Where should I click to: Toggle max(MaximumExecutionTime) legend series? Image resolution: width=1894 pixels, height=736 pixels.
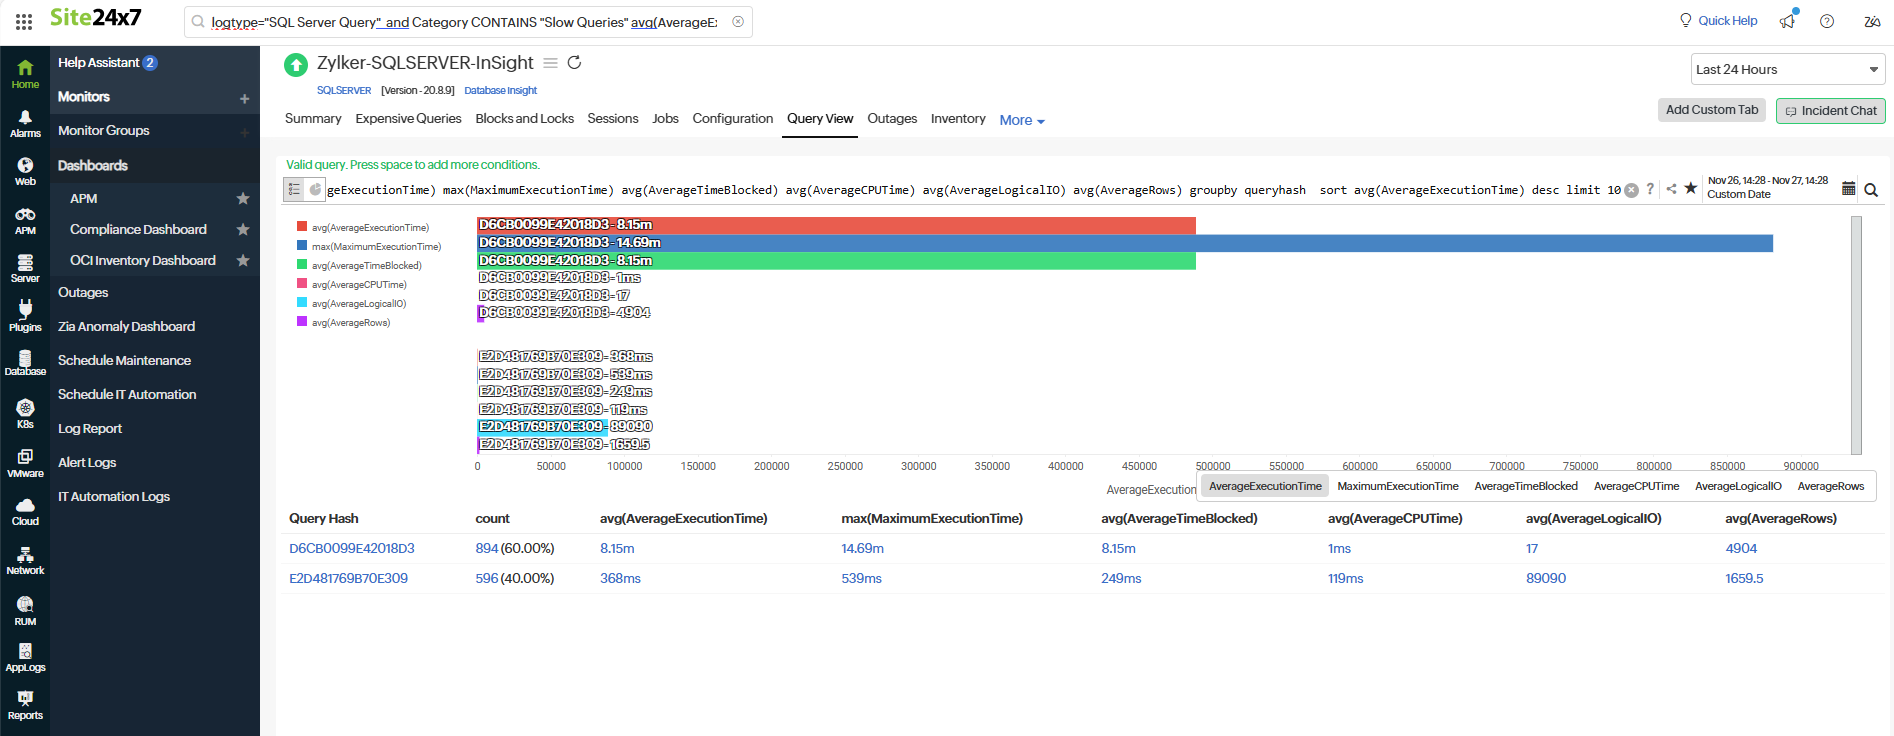click(x=369, y=246)
